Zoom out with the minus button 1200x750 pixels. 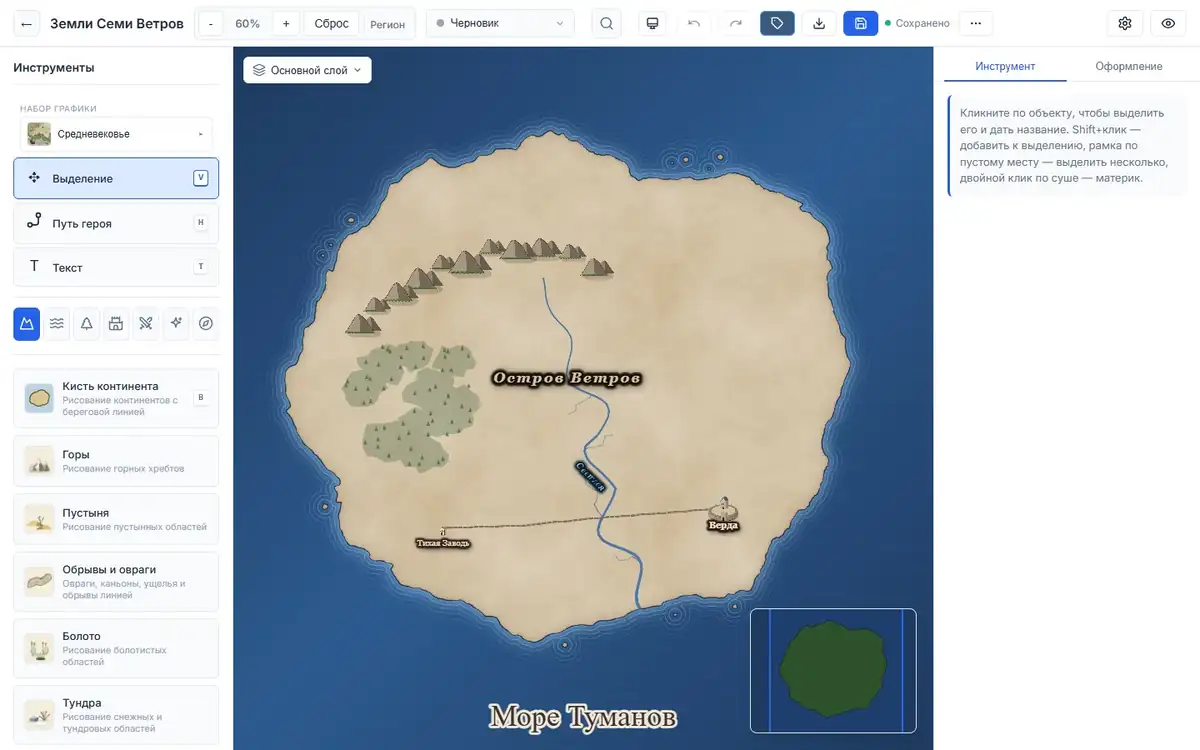(211, 23)
